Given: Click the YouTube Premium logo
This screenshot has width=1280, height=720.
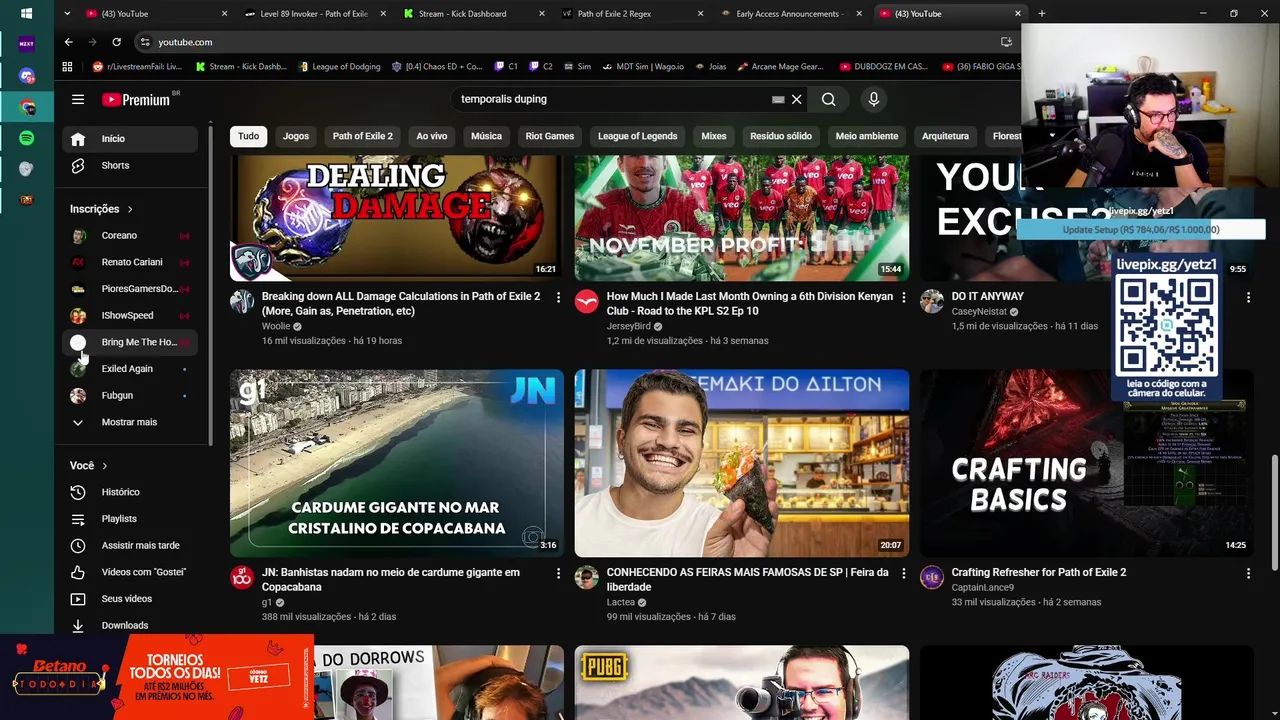Looking at the screenshot, I should click(x=136, y=99).
